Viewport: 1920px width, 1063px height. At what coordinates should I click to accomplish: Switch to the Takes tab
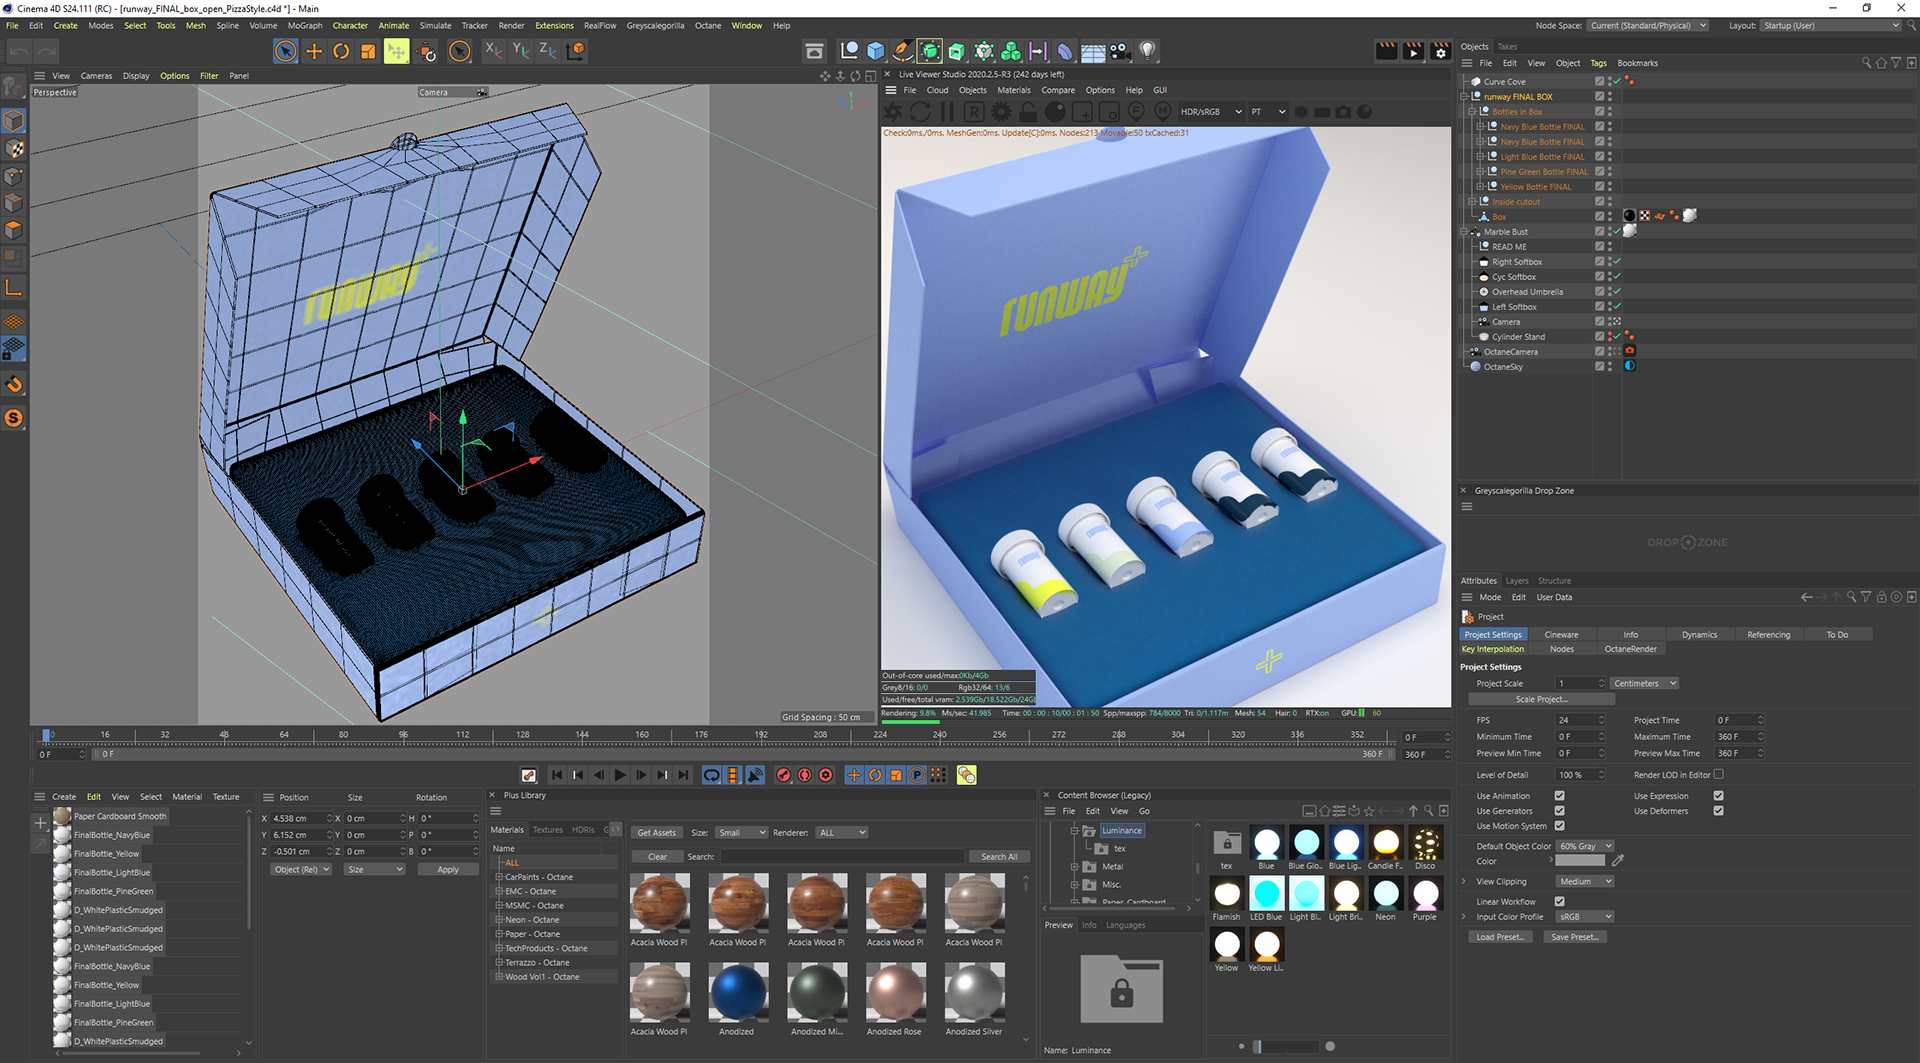click(1507, 47)
